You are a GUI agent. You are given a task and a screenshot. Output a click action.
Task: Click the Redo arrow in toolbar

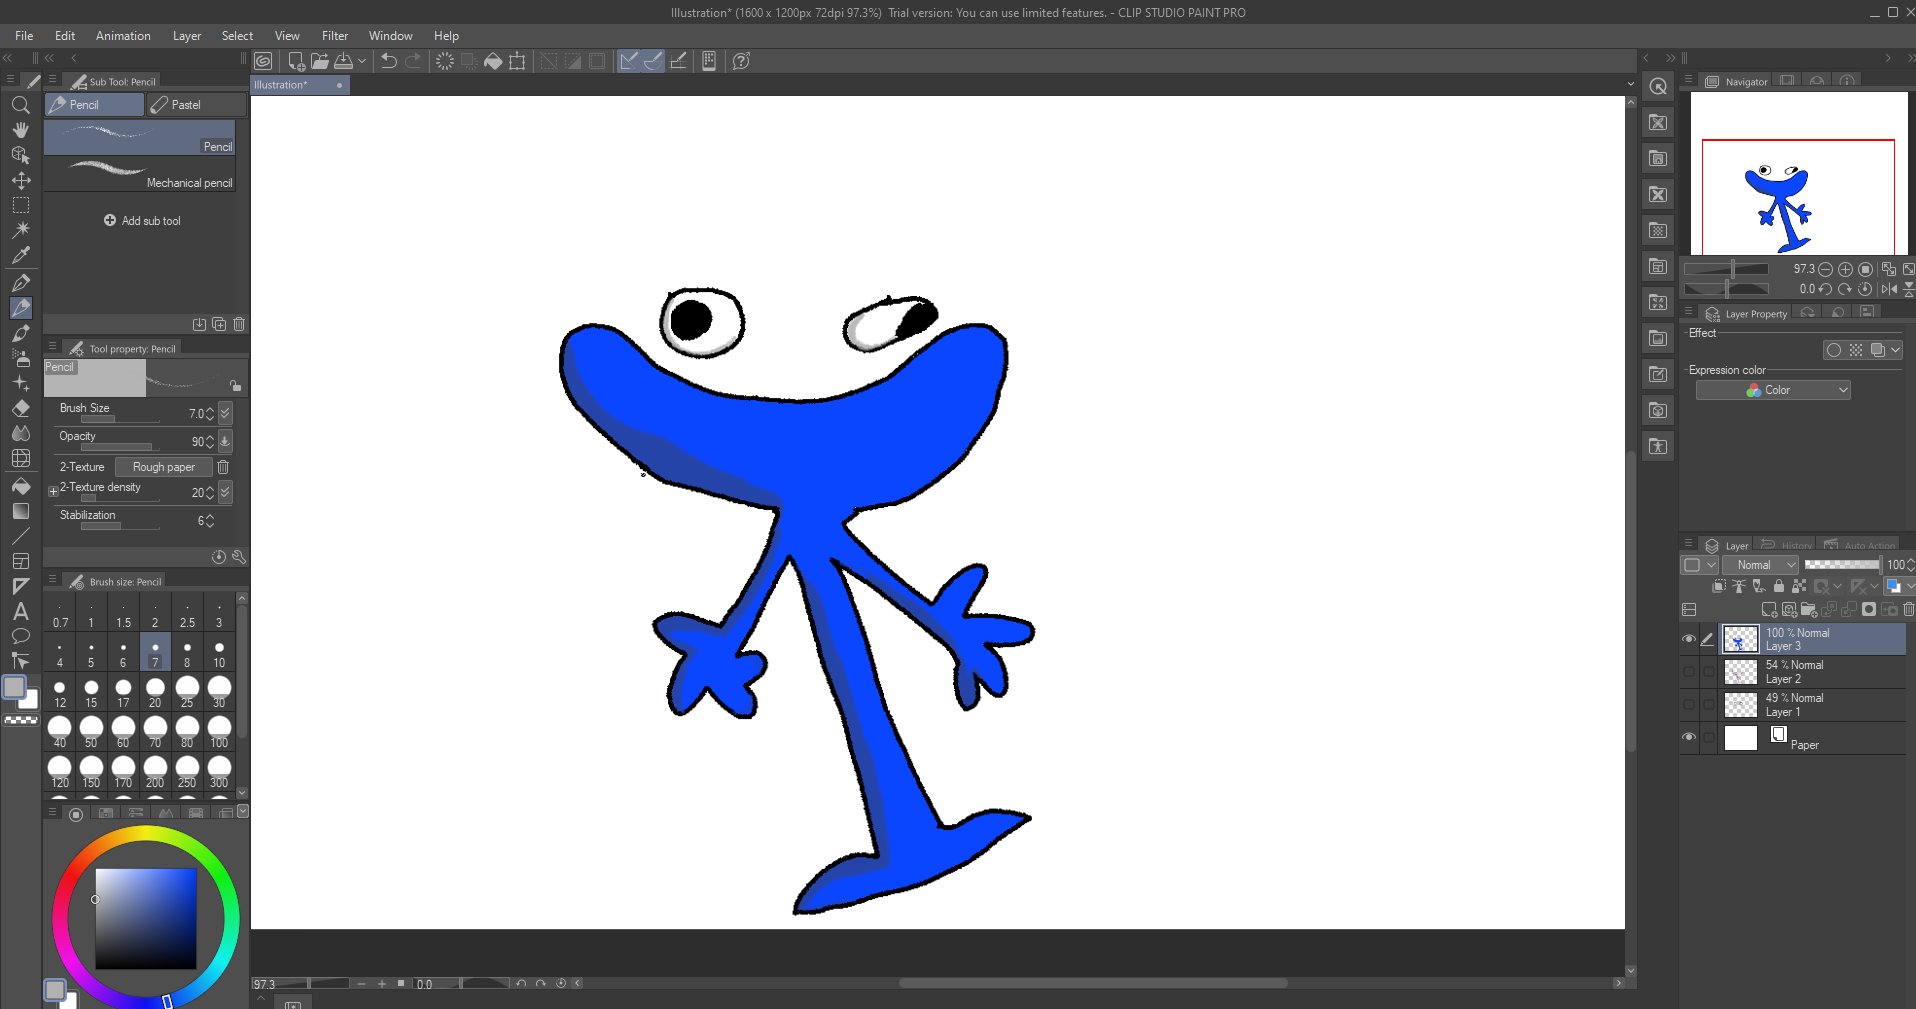[413, 61]
